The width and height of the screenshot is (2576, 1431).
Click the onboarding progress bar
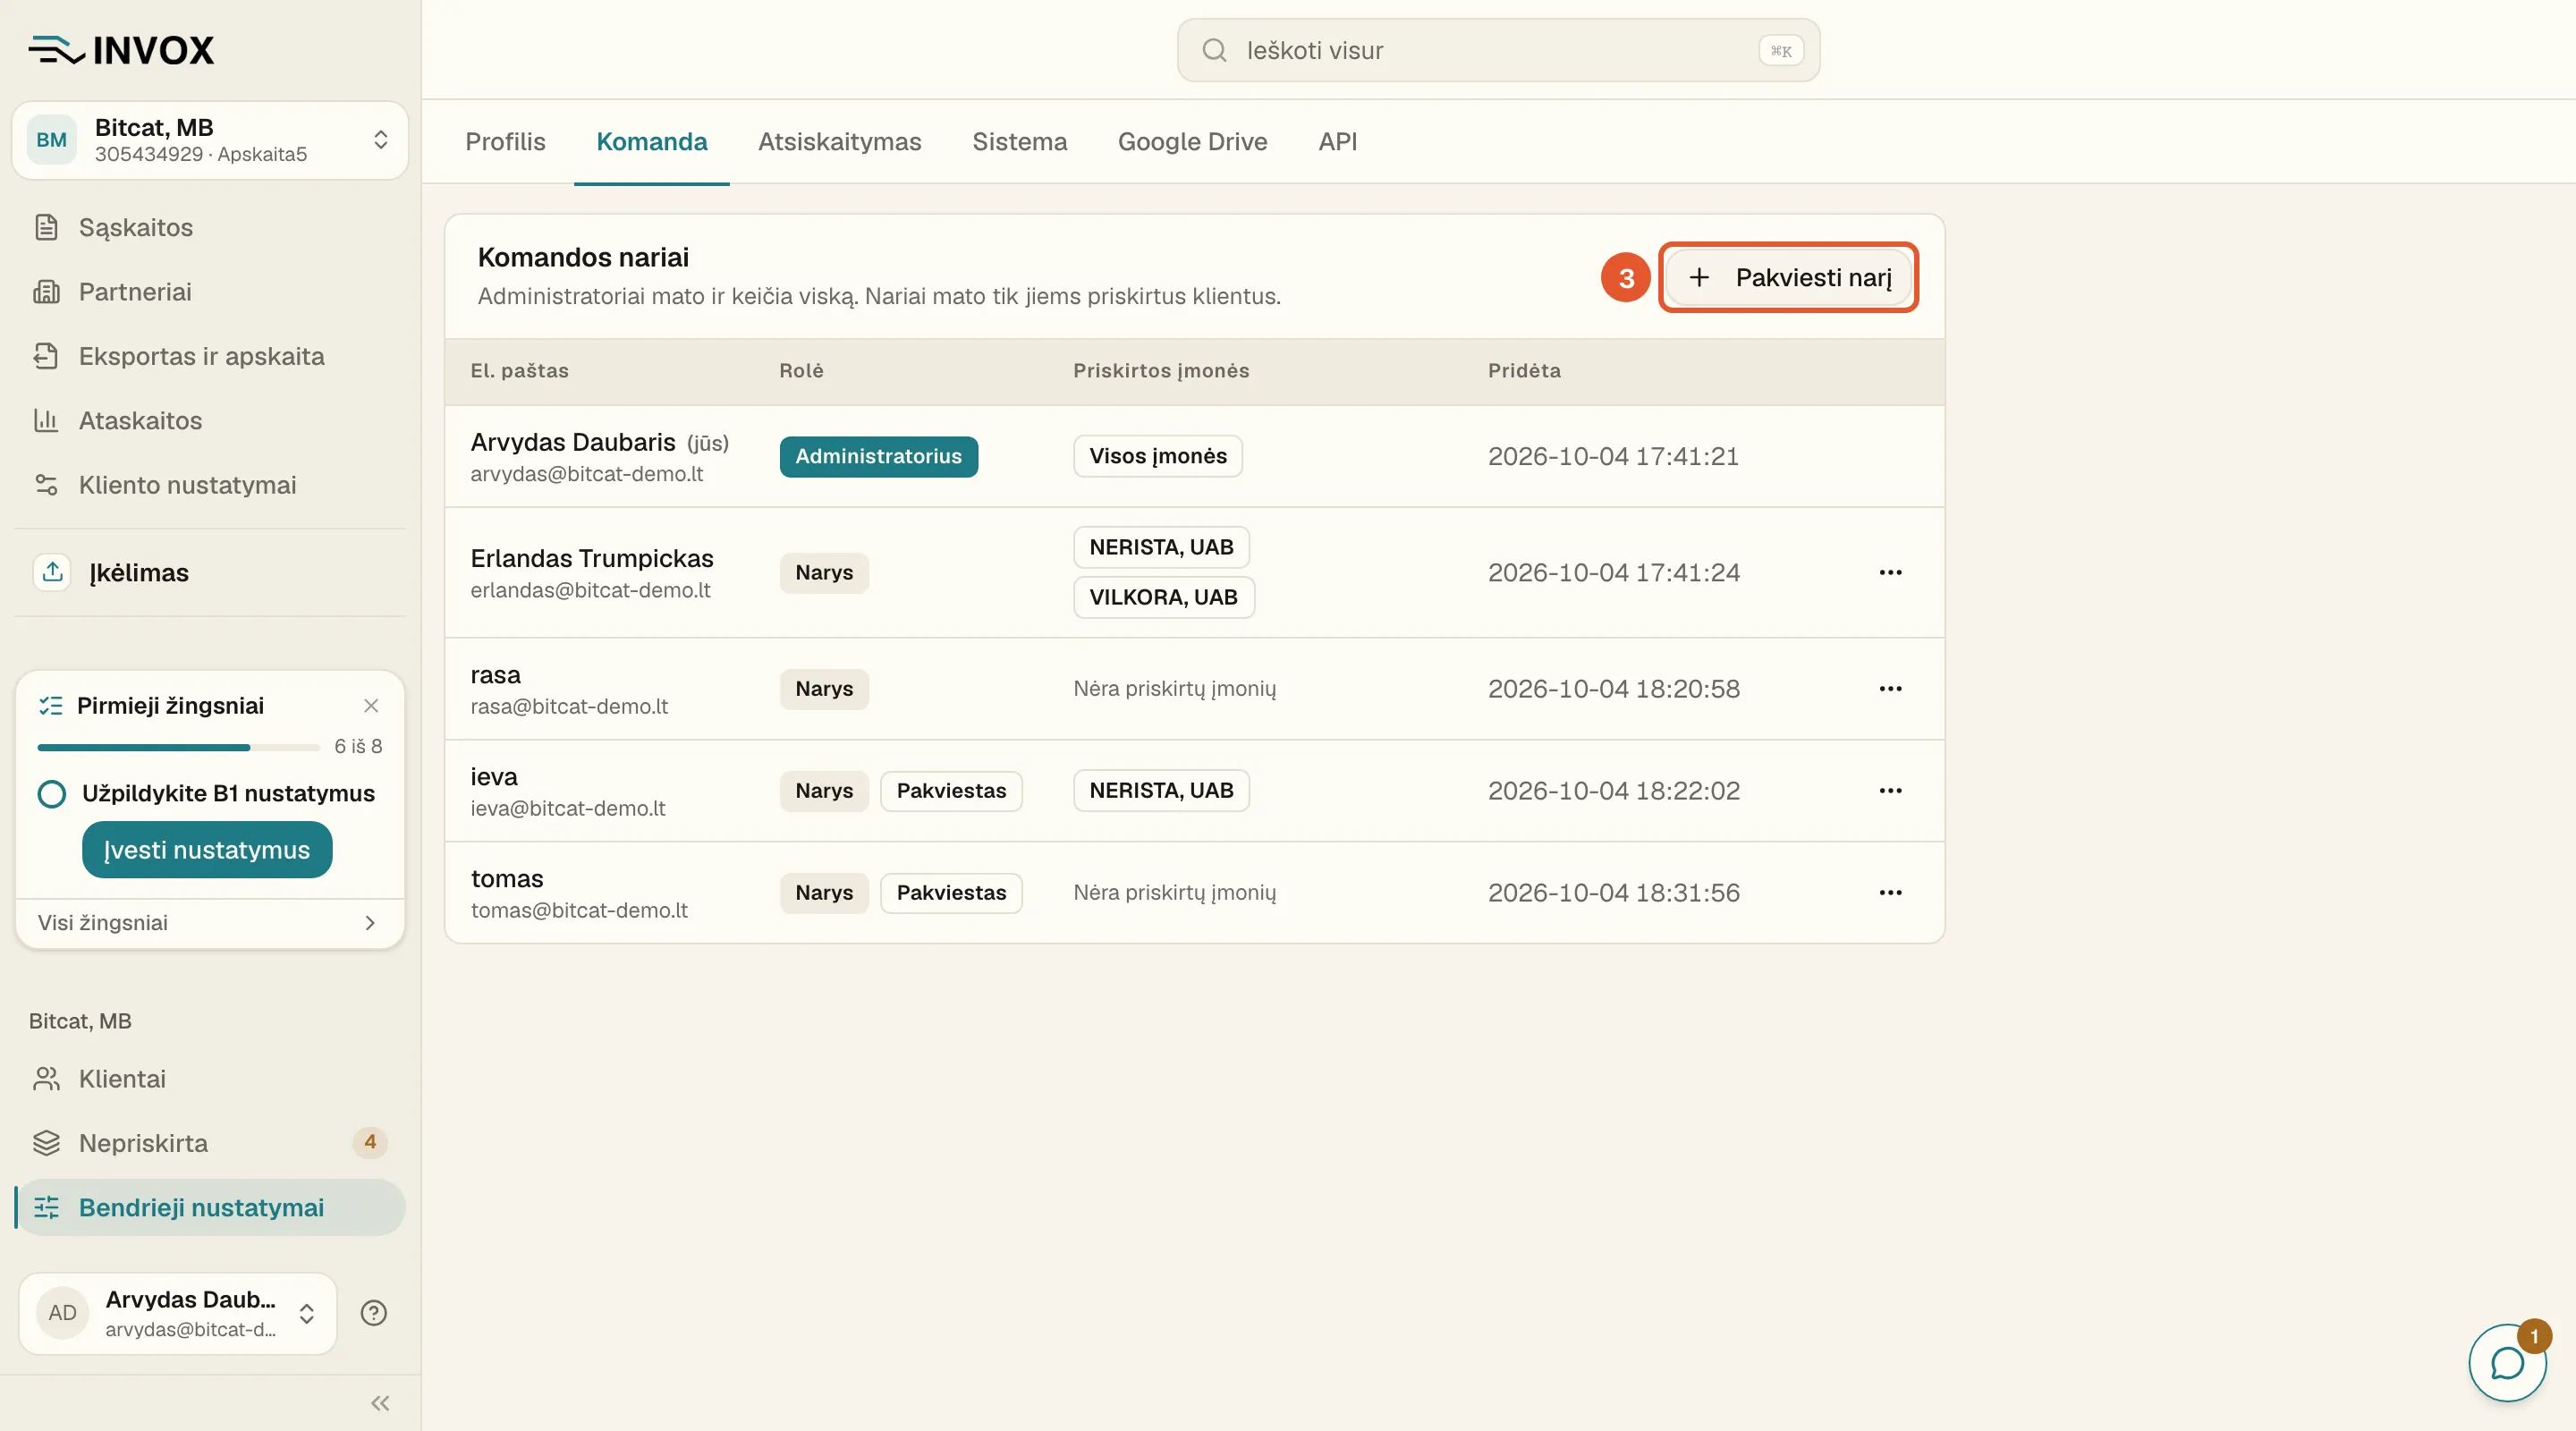[178, 747]
